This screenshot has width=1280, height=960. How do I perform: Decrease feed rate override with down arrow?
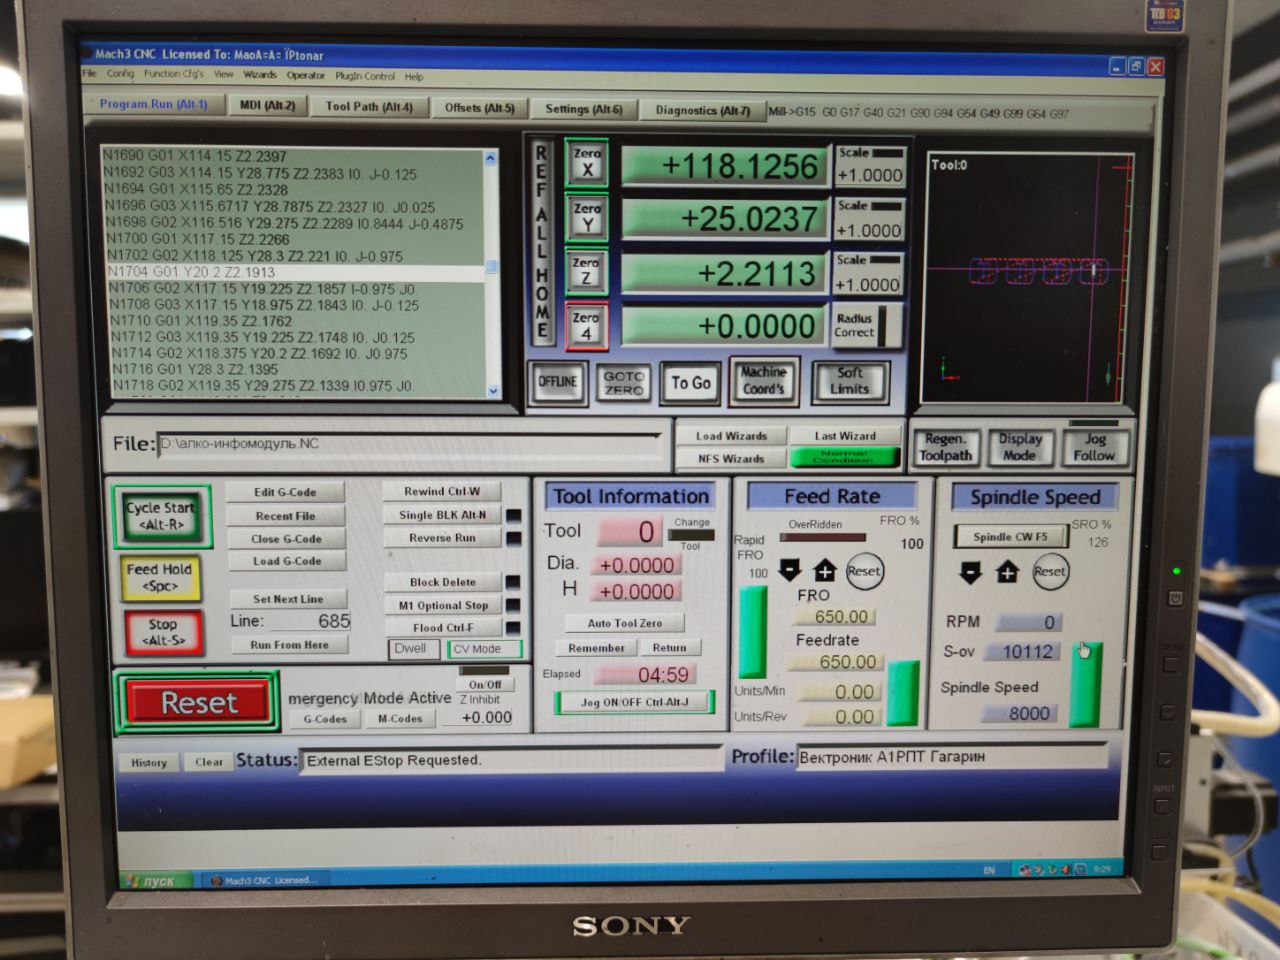click(x=790, y=570)
